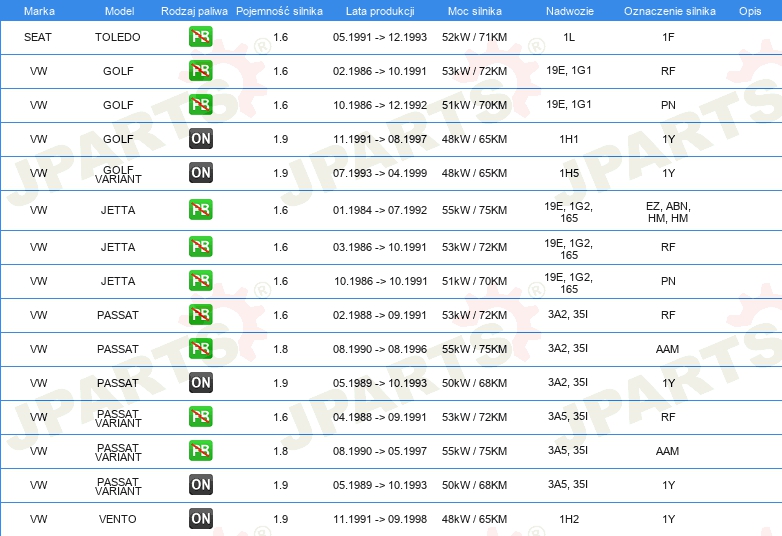Viewport: 782px width, 536px height.
Task: Click AAM engine code in PASSAT VARIANT row
Action: (667, 451)
